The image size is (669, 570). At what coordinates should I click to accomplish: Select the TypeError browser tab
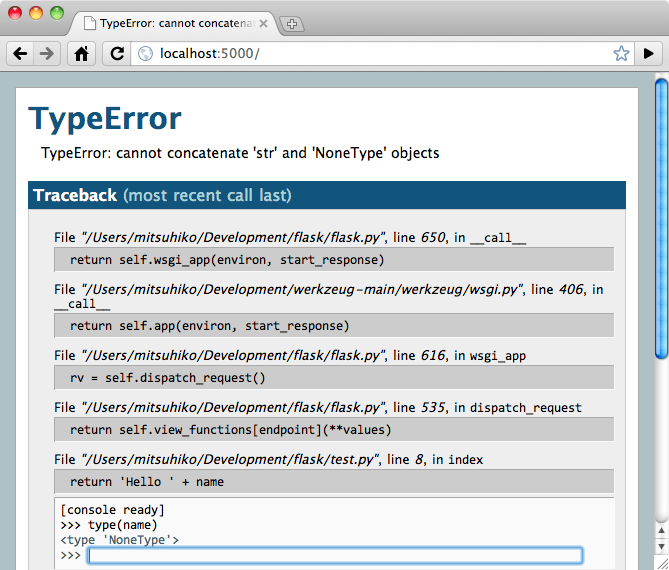pos(175,22)
